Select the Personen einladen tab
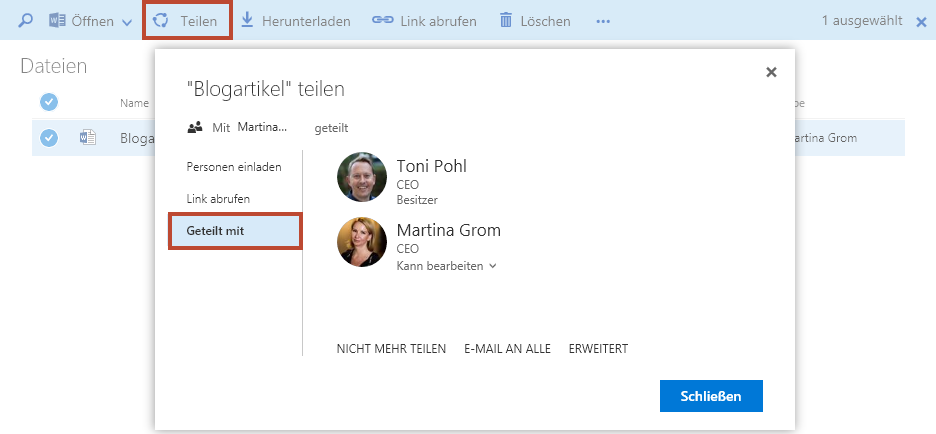This screenshot has width=936, height=434. (234, 167)
